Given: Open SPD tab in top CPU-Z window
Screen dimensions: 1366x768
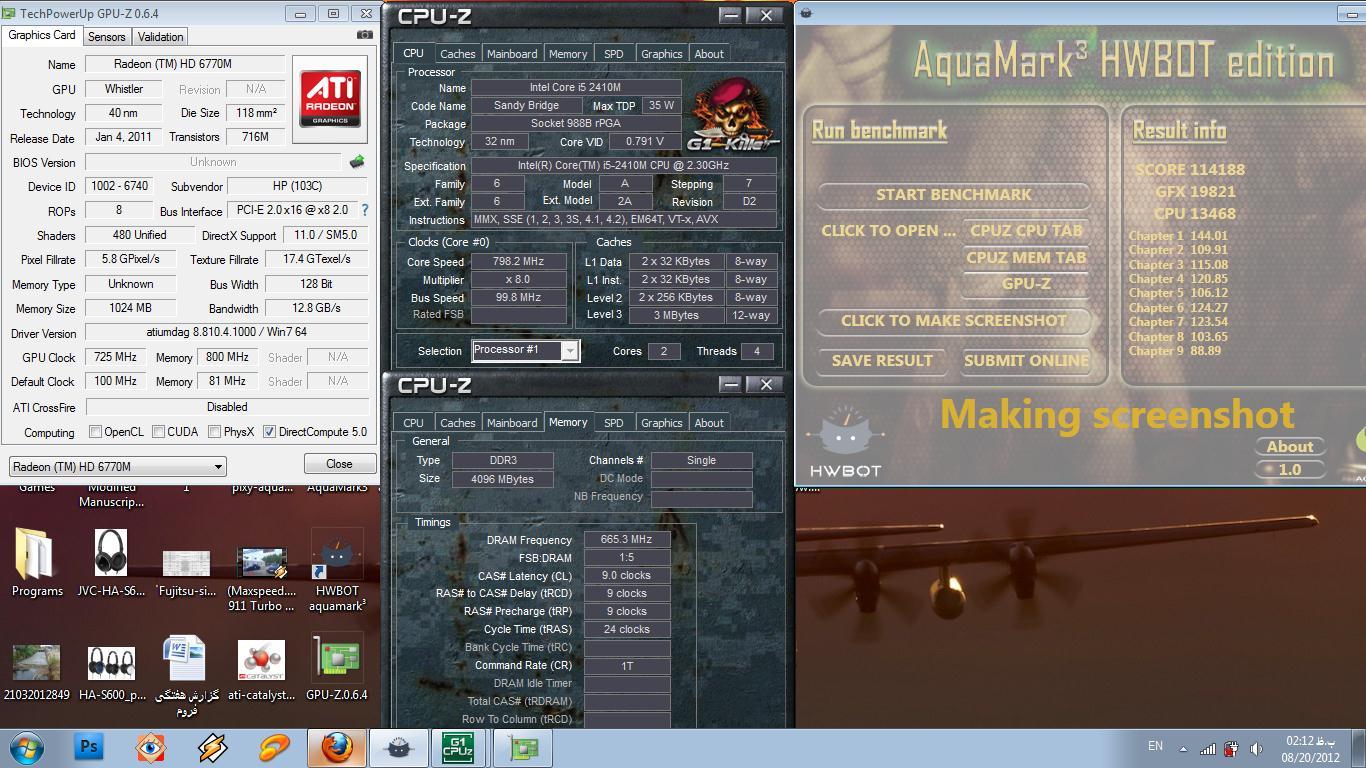Looking at the screenshot, I should [614, 54].
